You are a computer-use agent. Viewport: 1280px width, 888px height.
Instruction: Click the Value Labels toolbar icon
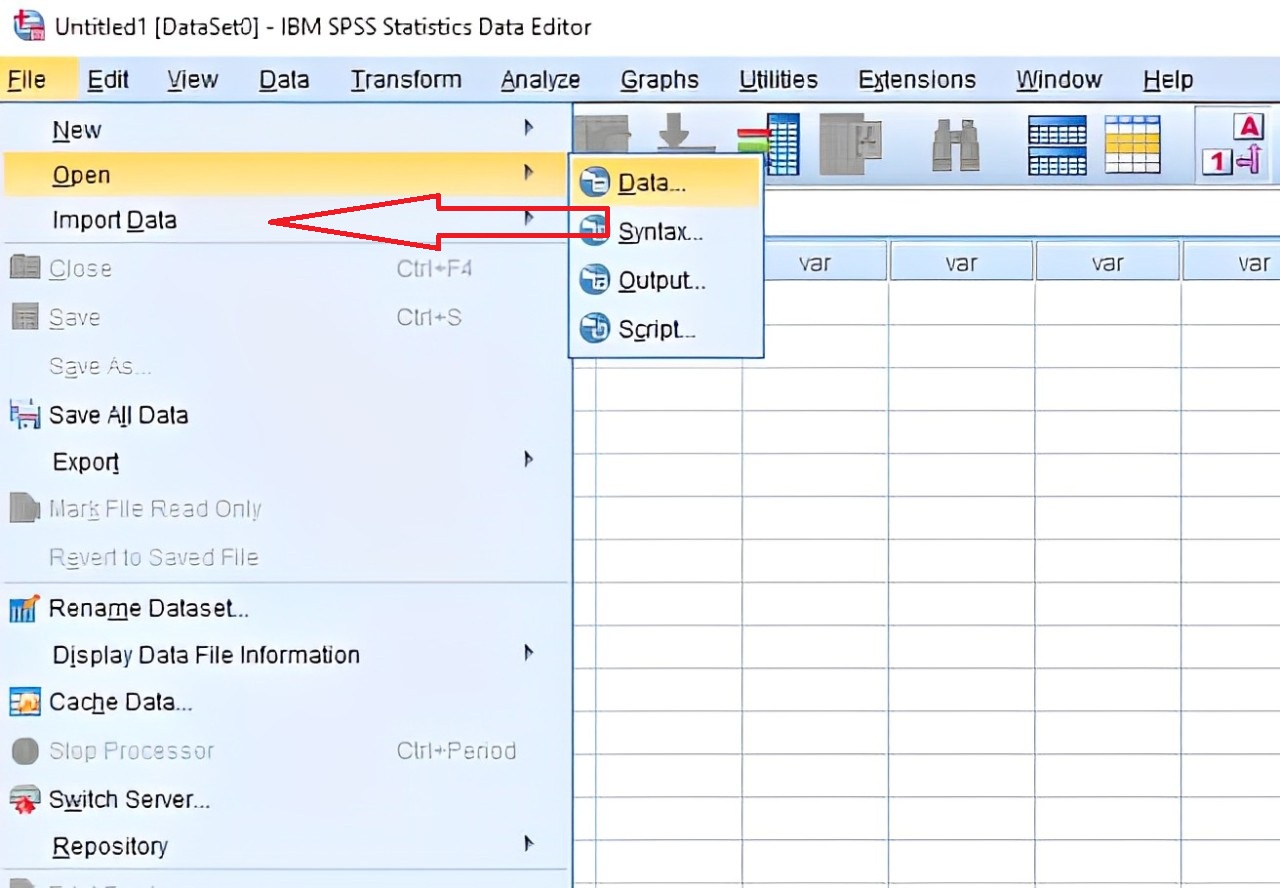click(x=1235, y=145)
